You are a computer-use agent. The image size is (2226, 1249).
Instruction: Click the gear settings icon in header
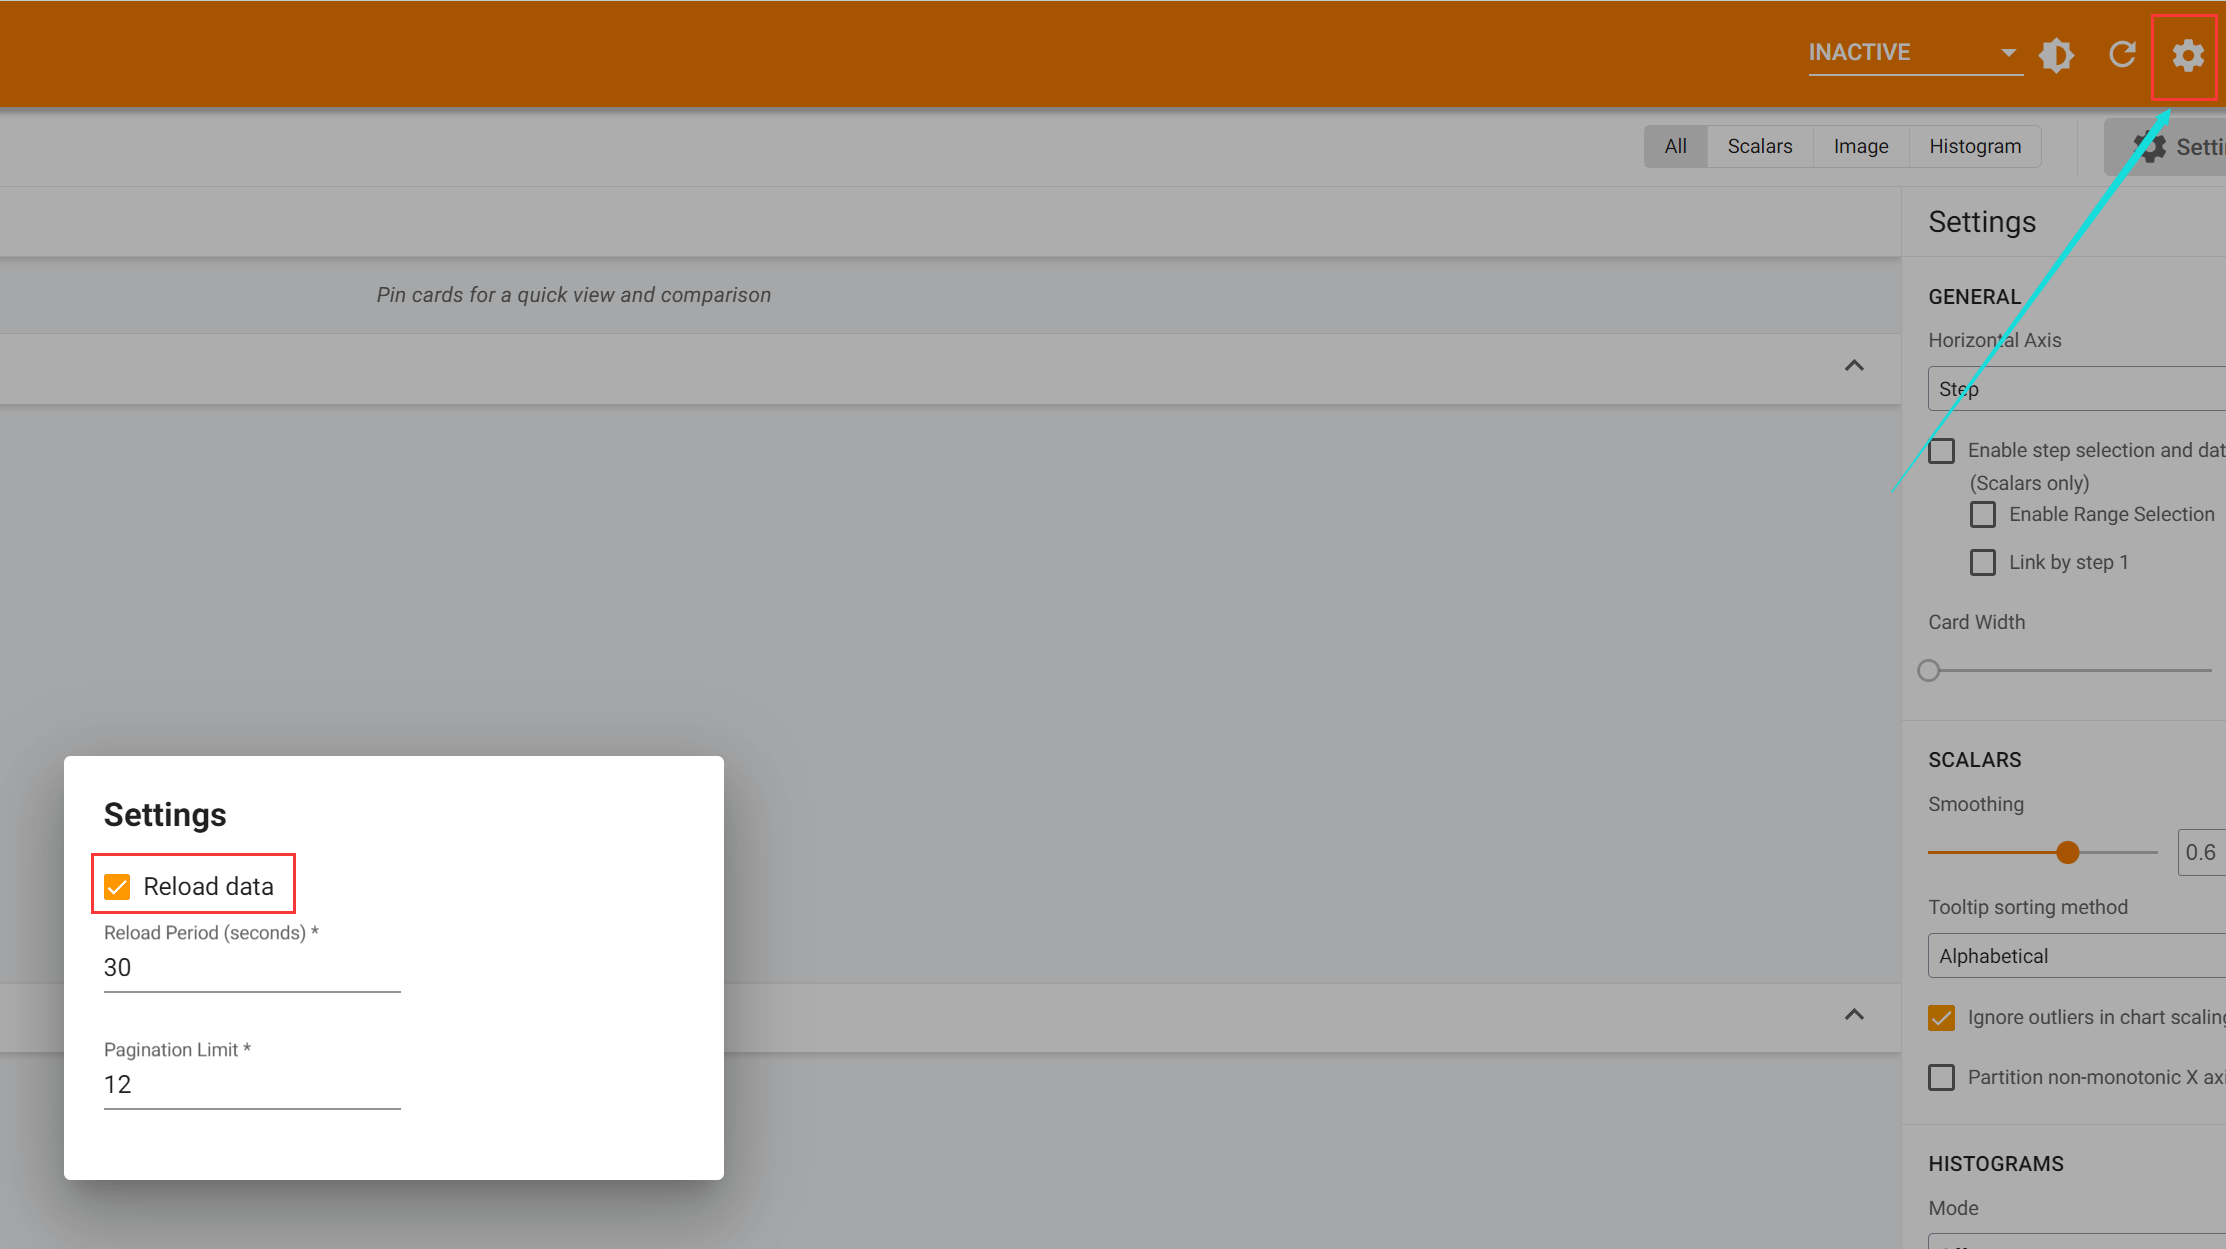pyautogui.click(x=2187, y=55)
